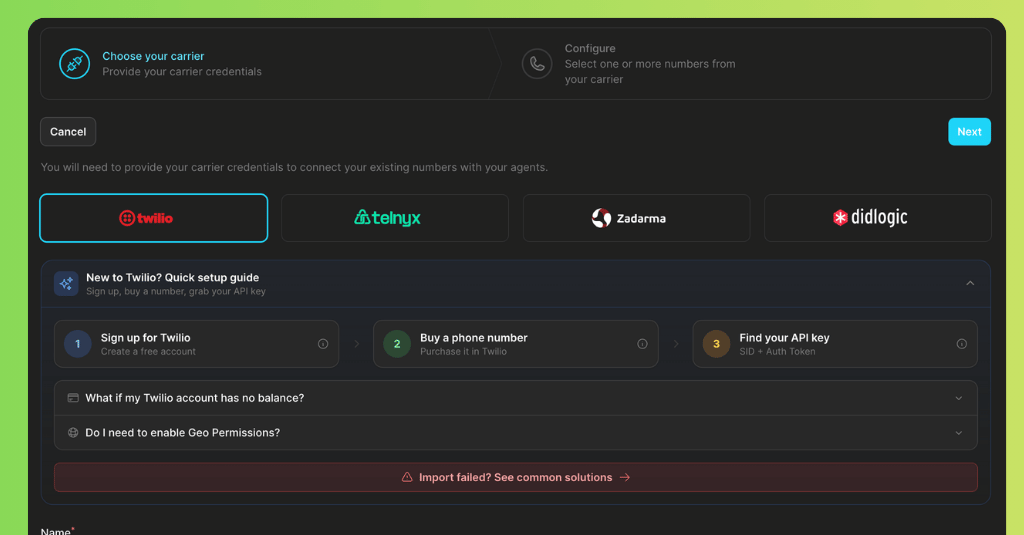Click the credit card icon by the balance question

73,398
